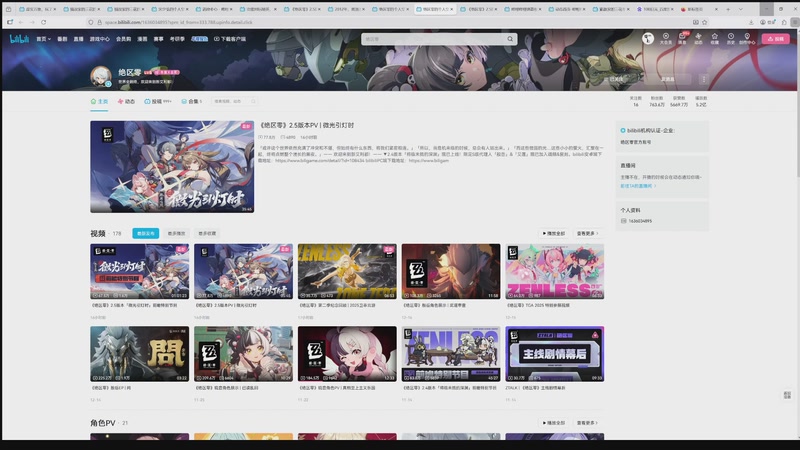Switch to the 动态 tab
Viewport: 800px width, 450px height.
coord(126,102)
